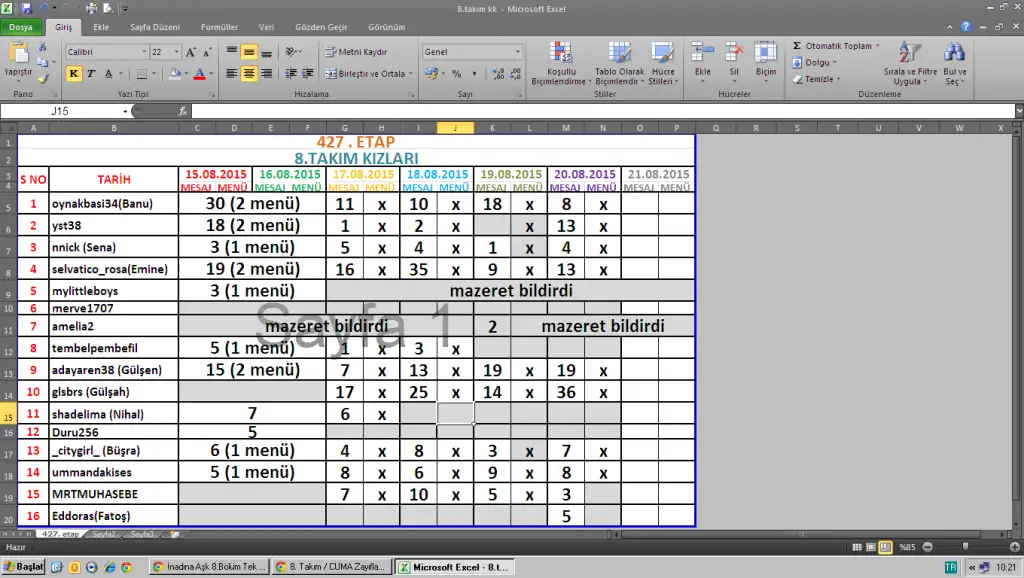Click the Otomatik Toplam sigma icon
This screenshot has width=1024, height=578.
coord(797,46)
